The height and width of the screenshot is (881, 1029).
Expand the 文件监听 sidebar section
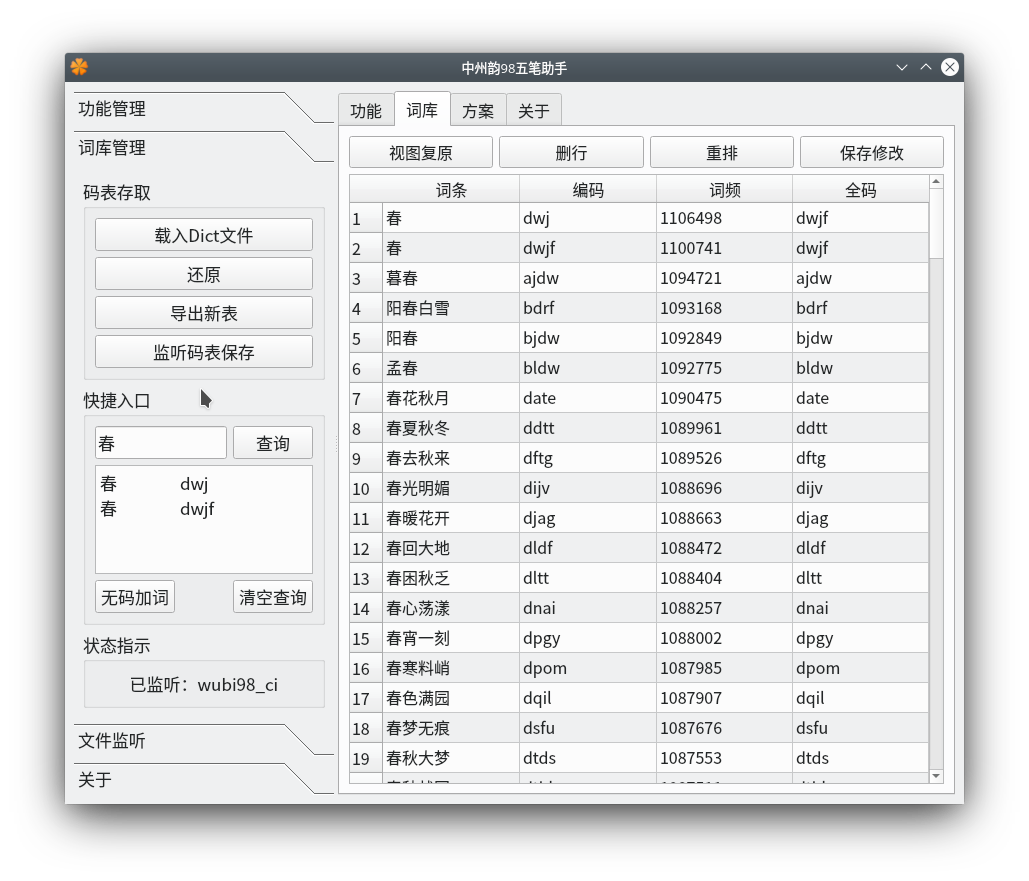pos(110,741)
